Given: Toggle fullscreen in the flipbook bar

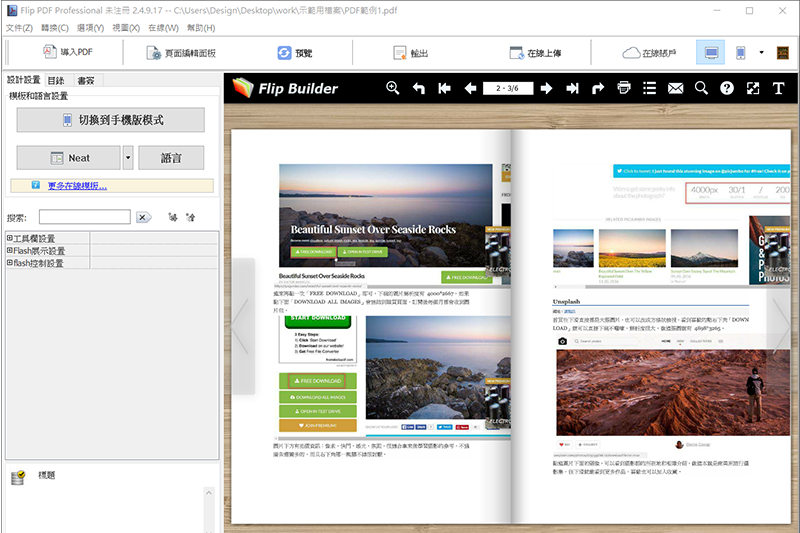Looking at the screenshot, I should click(x=753, y=88).
